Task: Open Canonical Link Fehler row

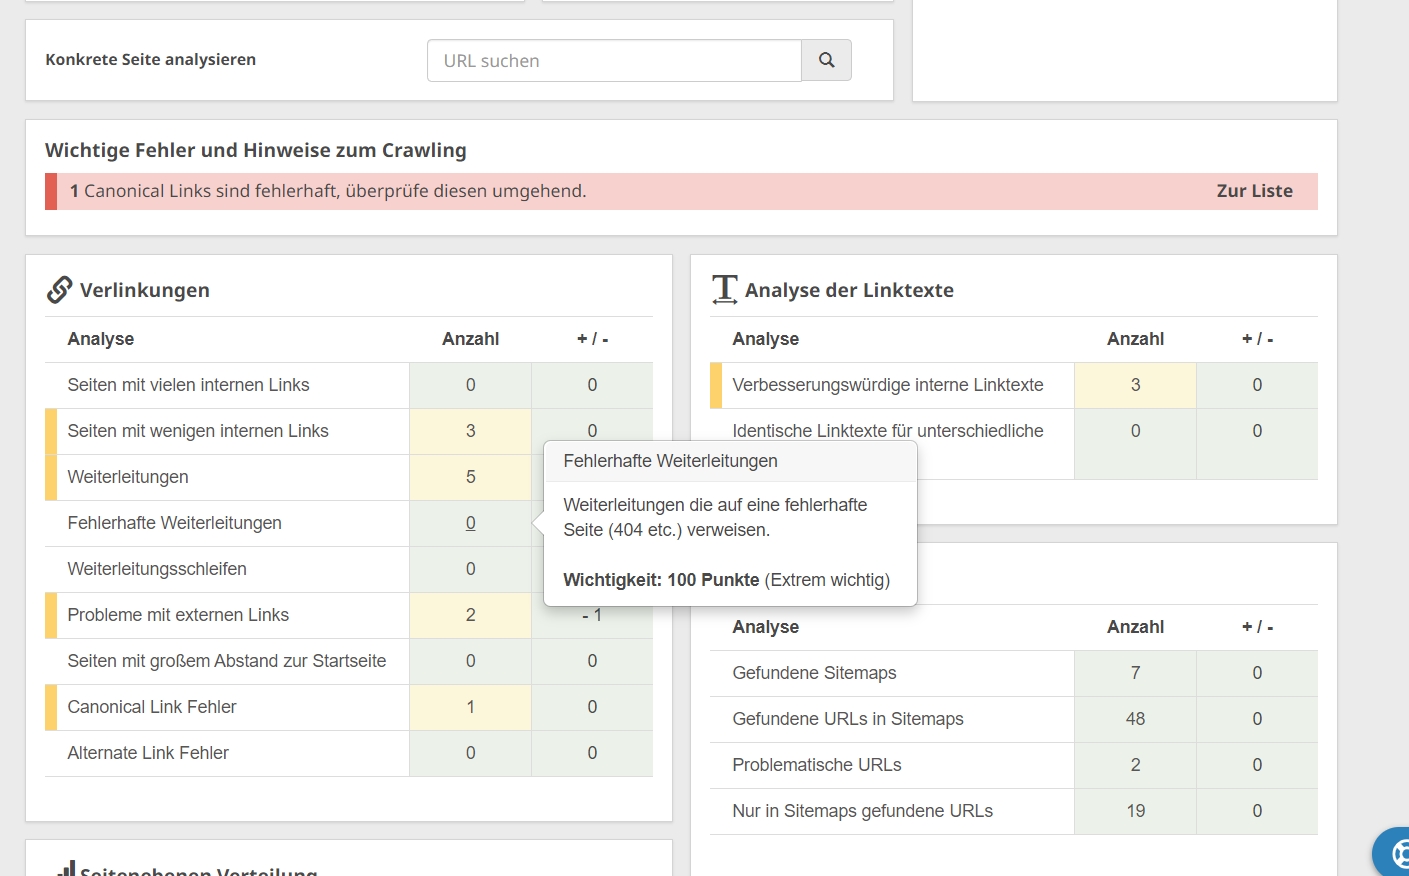Action: pos(152,707)
